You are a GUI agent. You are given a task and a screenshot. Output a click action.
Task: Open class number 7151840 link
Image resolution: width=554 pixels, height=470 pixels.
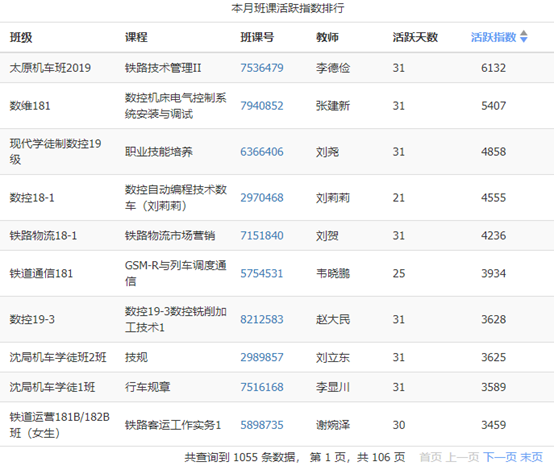[x=262, y=235]
